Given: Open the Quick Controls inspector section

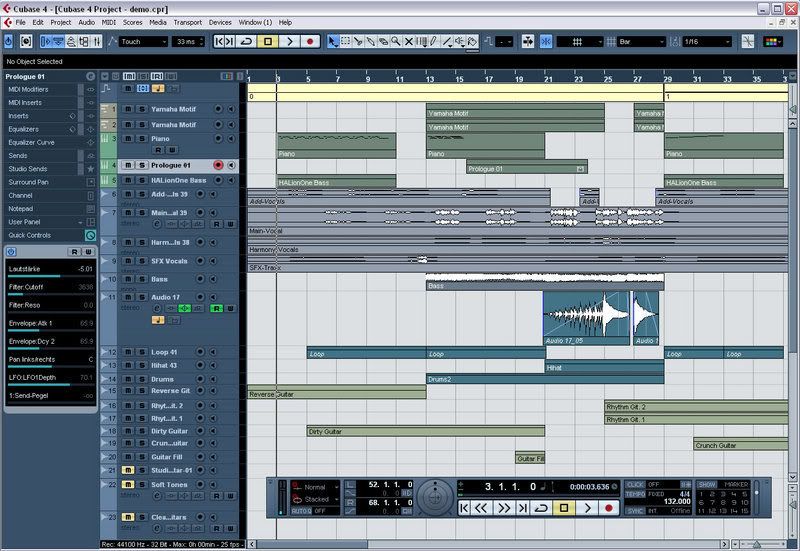Looking at the screenshot, I should click(x=50, y=235).
